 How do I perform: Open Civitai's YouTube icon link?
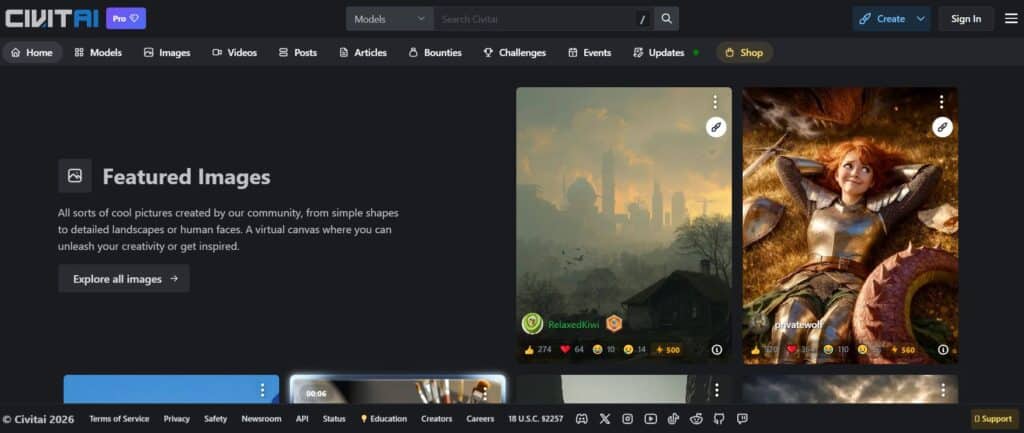(650, 419)
